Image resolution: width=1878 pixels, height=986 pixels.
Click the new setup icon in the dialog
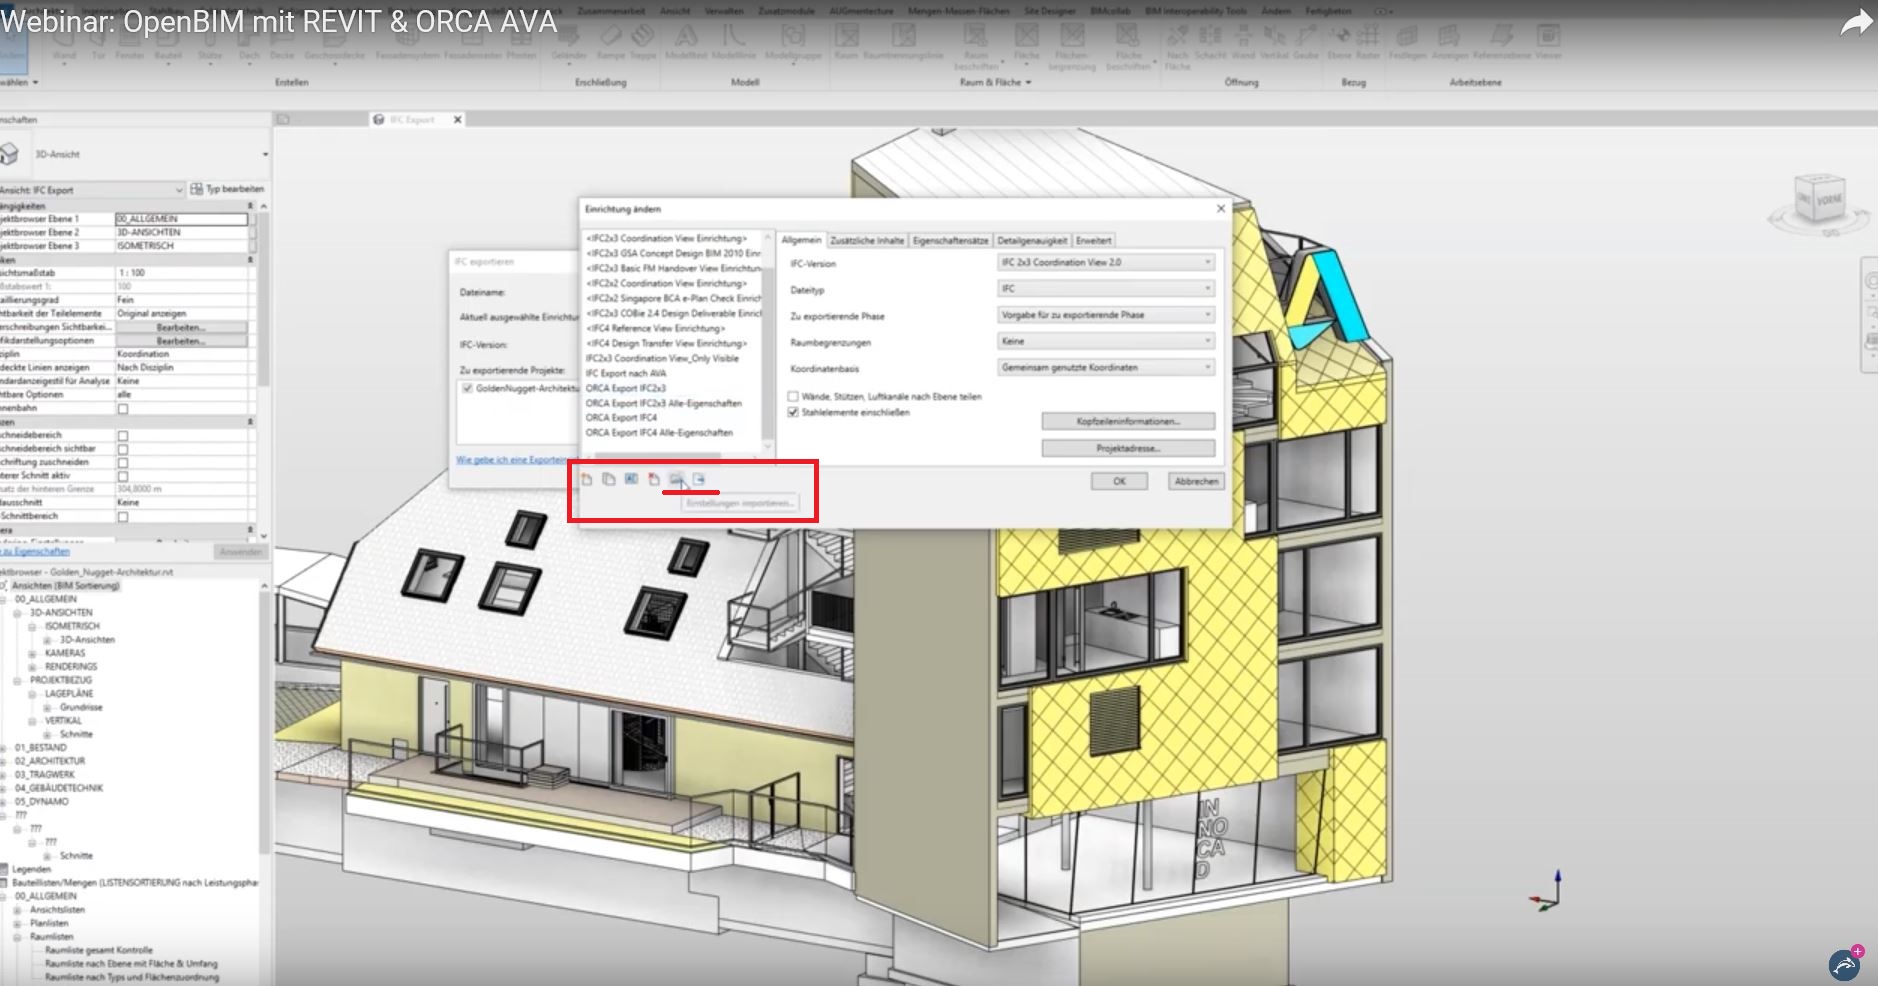(x=587, y=480)
